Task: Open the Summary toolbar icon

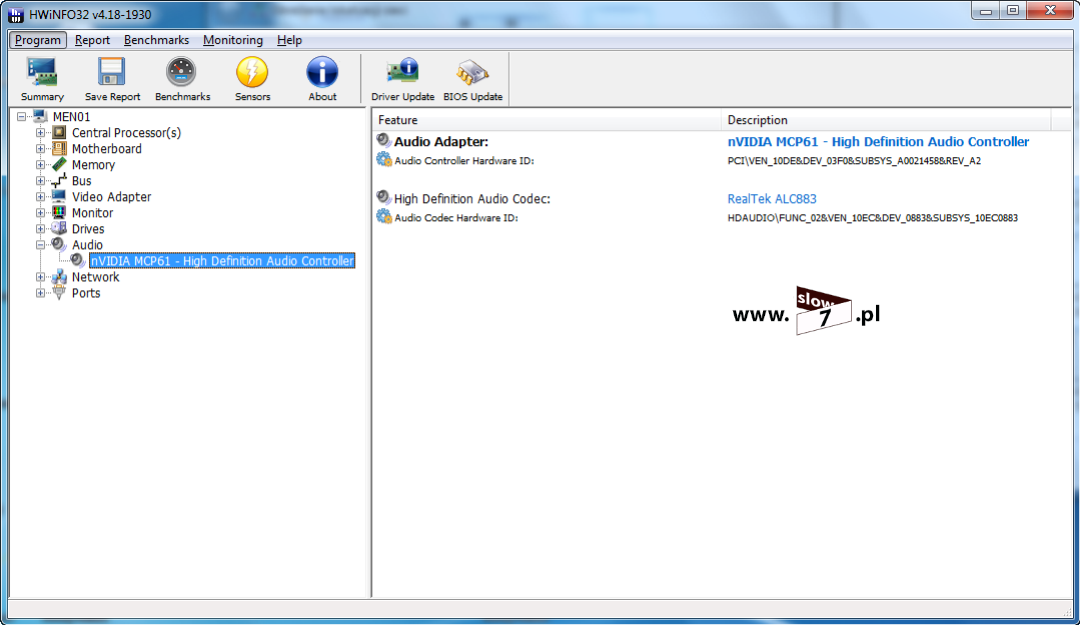Action: (42, 72)
